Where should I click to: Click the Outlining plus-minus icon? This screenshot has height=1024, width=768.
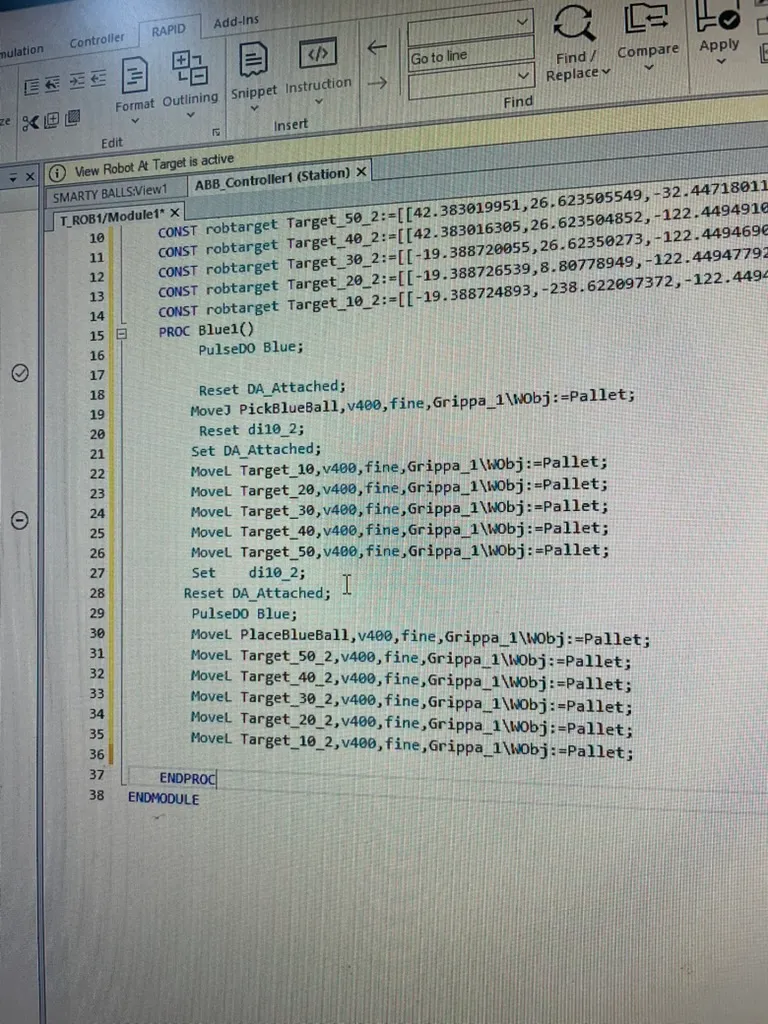click(x=189, y=69)
